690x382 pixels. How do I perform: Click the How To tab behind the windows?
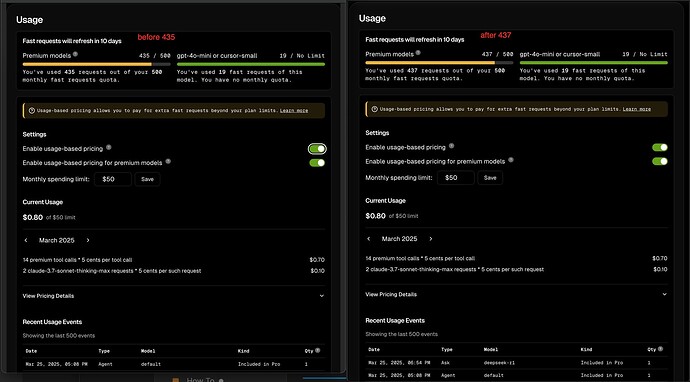pos(200,380)
